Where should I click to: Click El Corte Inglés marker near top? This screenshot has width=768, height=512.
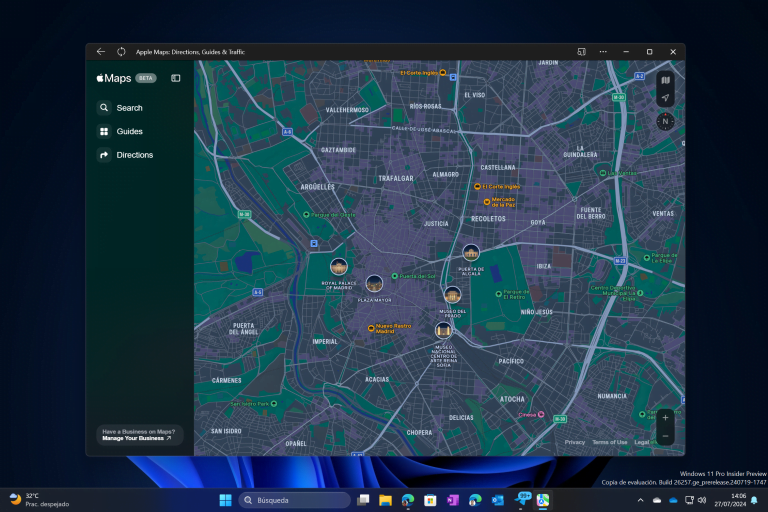(x=443, y=73)
